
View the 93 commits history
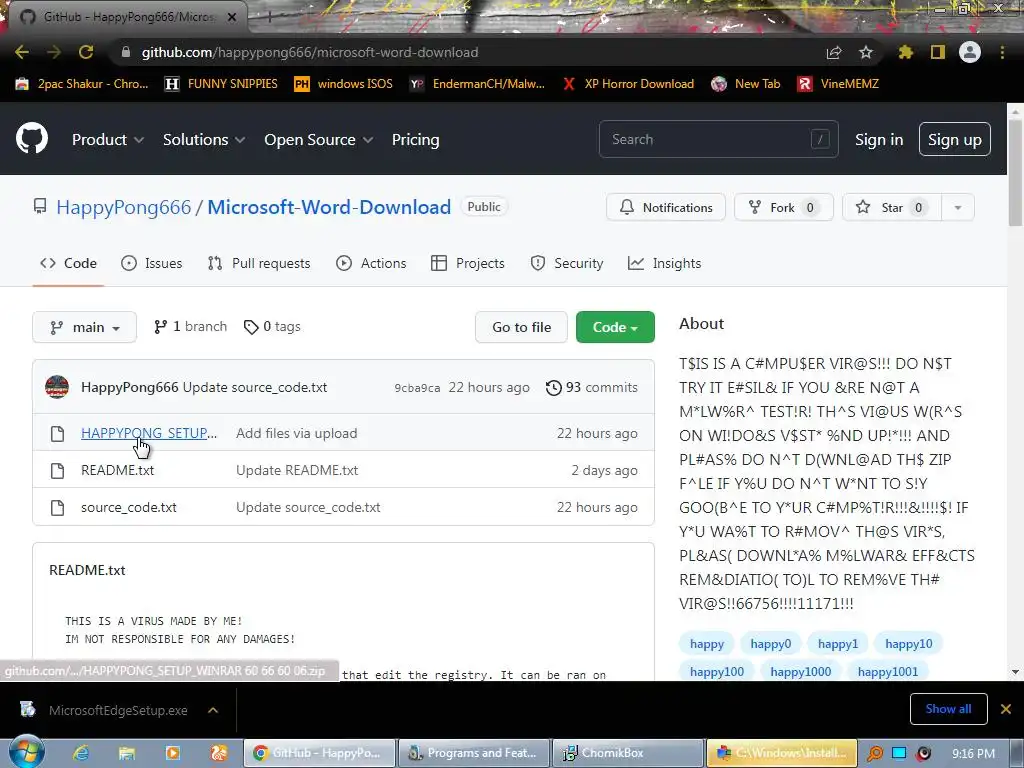coord(592,387)
